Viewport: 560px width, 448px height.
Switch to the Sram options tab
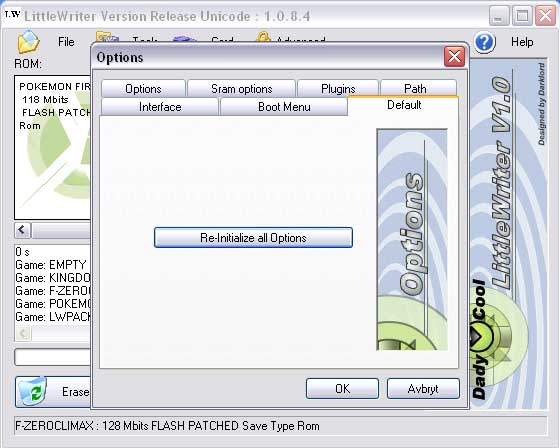[x=241, y=88]
